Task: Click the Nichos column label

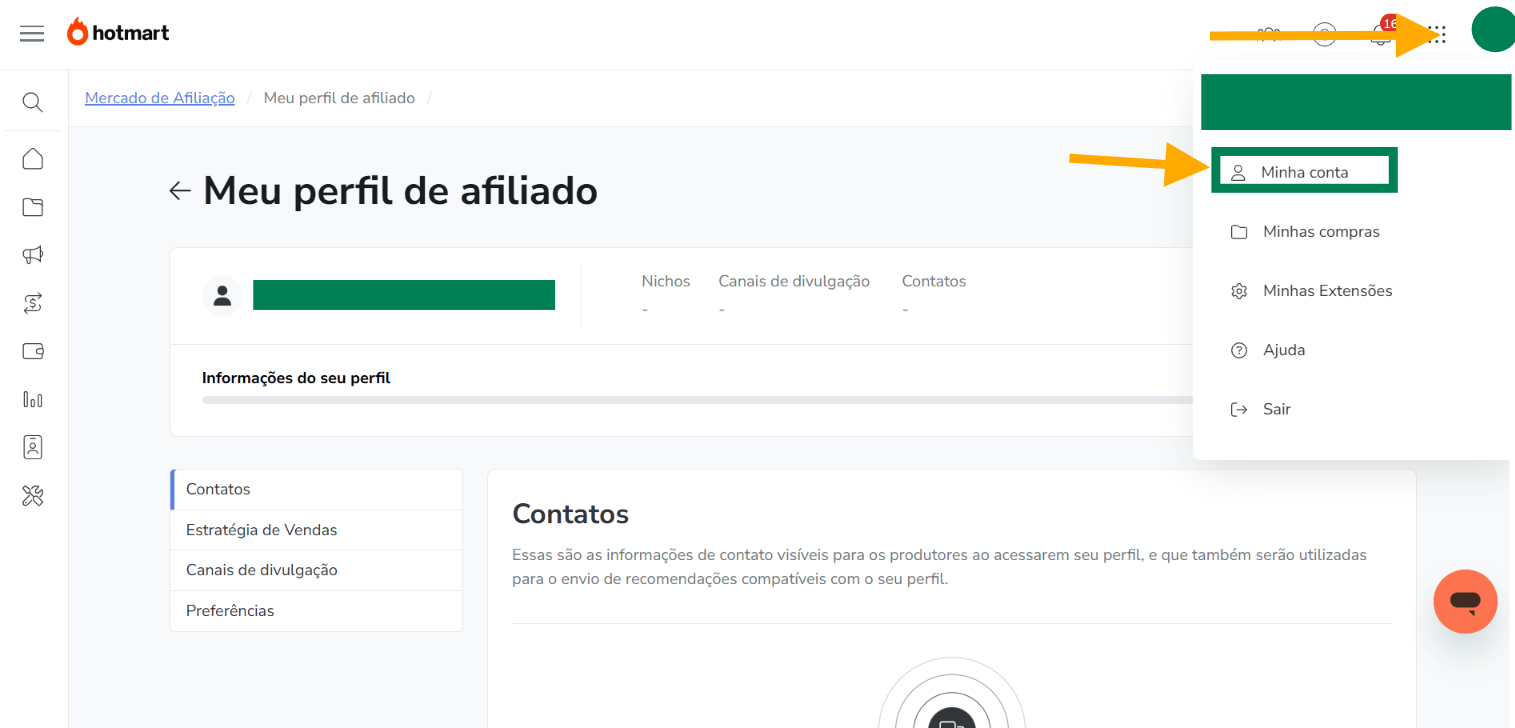Action: coord(666,281)
